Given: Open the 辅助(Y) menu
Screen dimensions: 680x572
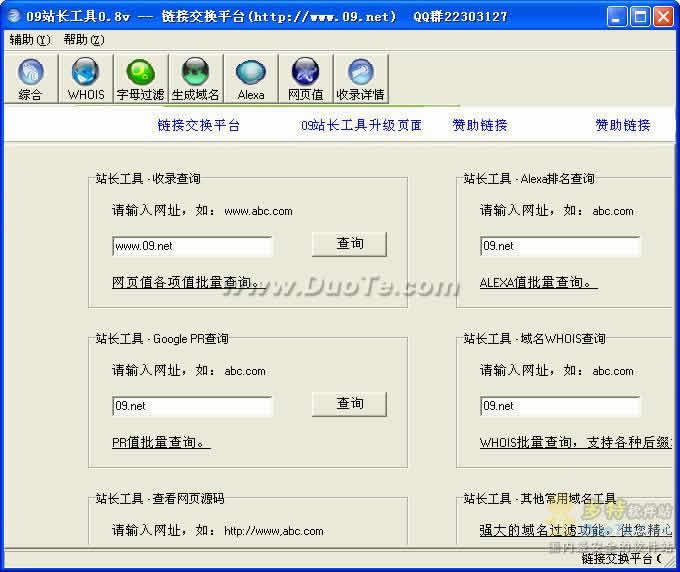Looking at the screenshot, I should point(29,40).
